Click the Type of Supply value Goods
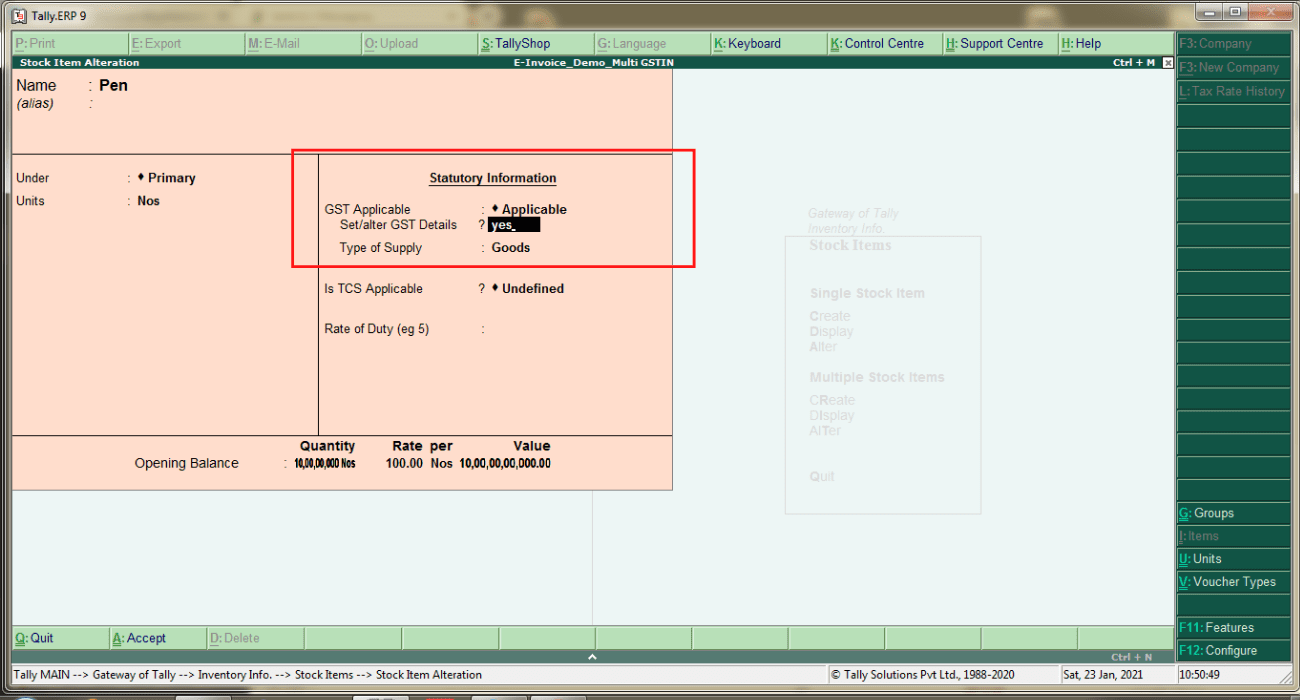The width and height of the screenshot is (1300, 700). [x=511, y=248]
